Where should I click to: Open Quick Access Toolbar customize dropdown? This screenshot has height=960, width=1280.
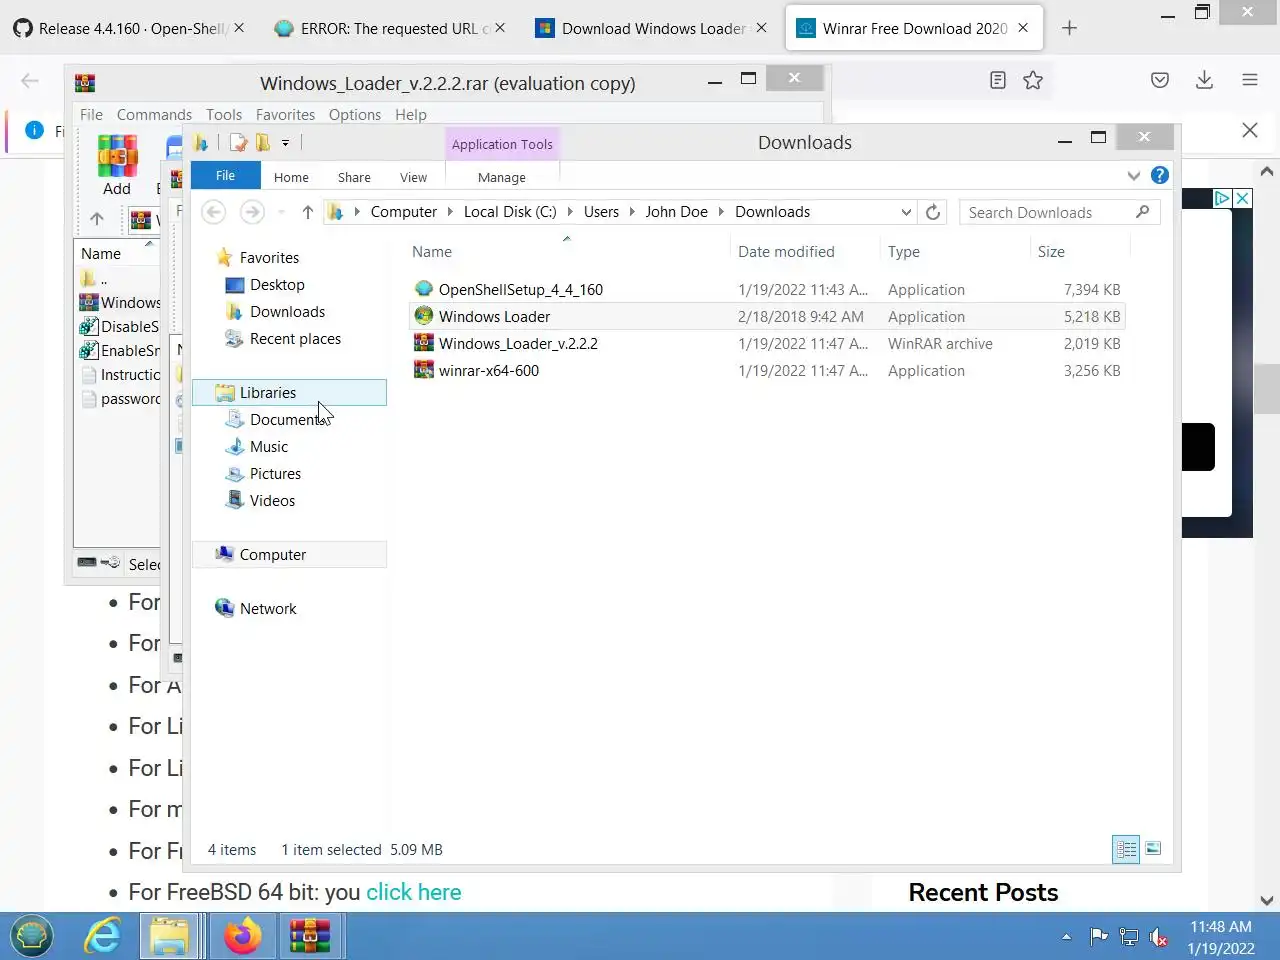coord(285,143)
